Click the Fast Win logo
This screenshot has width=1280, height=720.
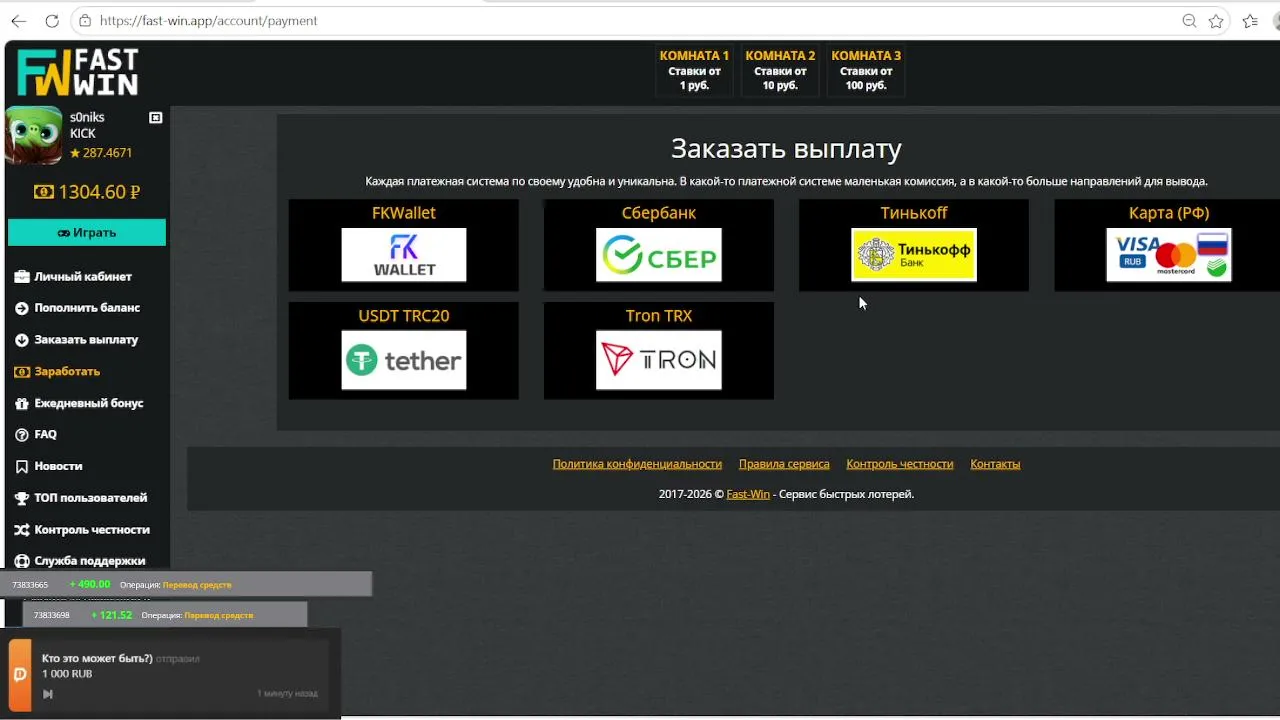(x=78, y=73)
